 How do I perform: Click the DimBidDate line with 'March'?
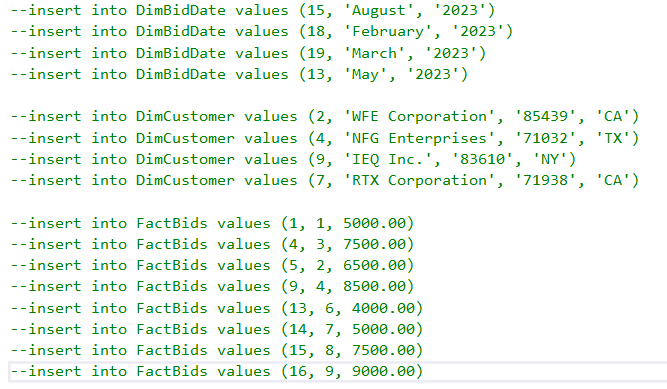pyautogui.click(x=248, y=53)
